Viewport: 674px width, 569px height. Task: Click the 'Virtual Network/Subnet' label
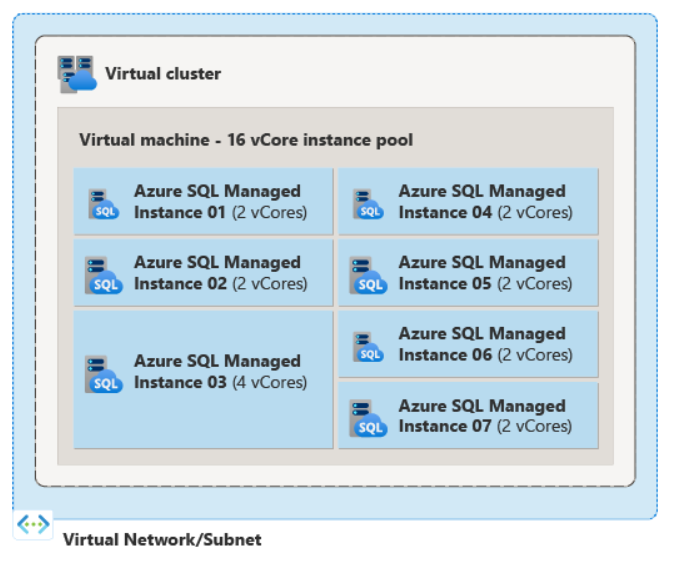162,540
